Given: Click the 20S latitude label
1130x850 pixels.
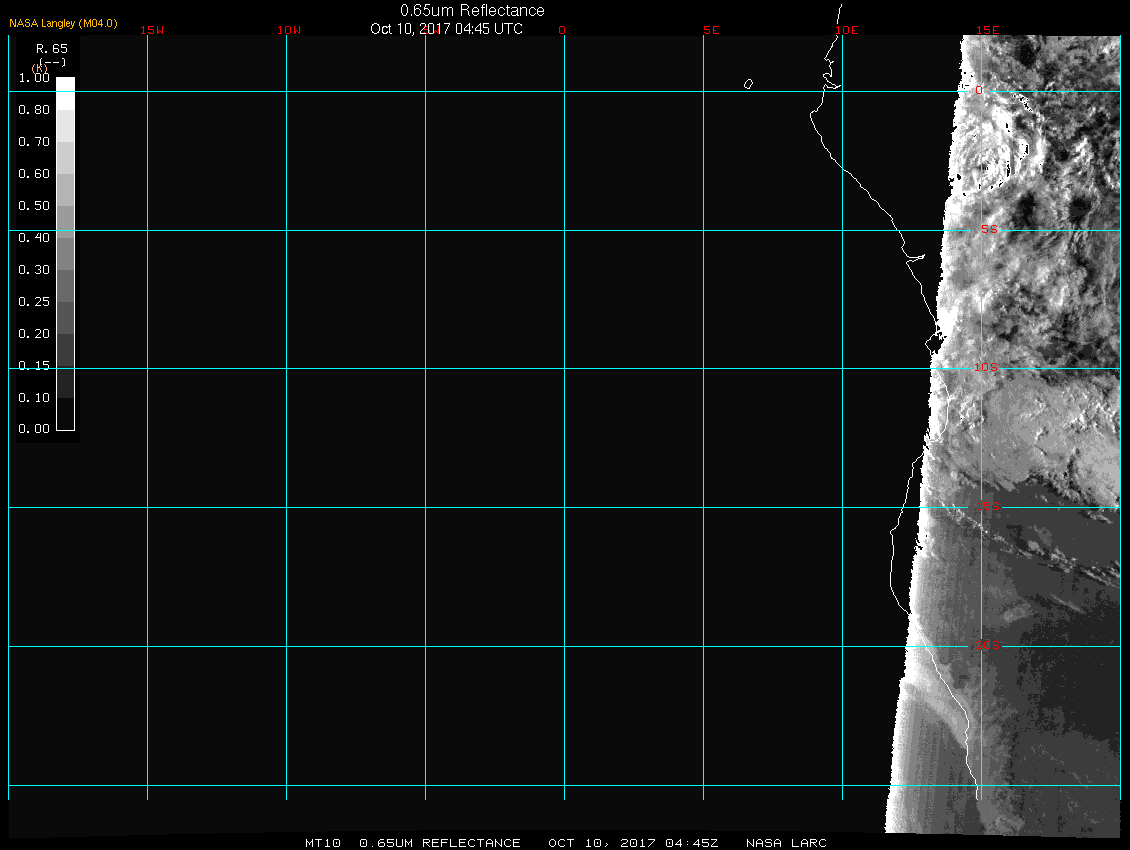Looking at the screenshot, I should pyautogui.click(x=986, y=646).
